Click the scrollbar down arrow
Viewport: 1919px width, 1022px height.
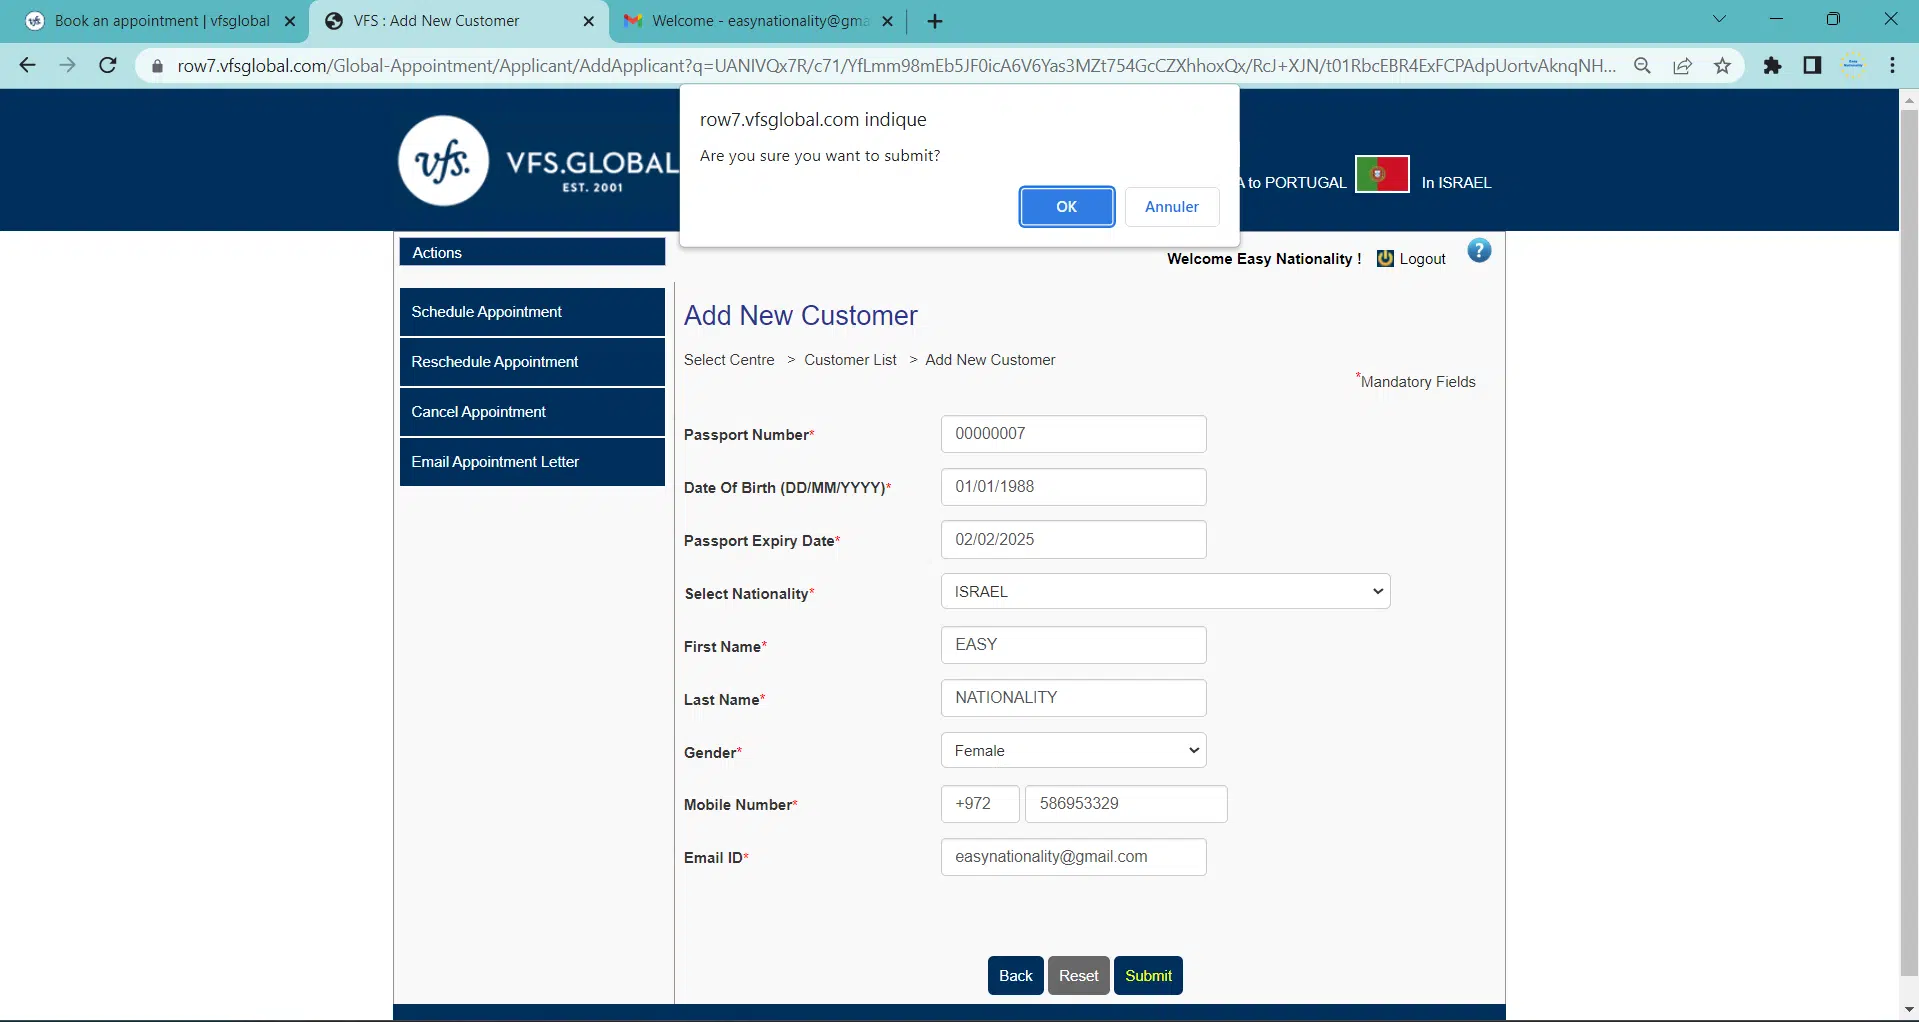(1908, 1009)
